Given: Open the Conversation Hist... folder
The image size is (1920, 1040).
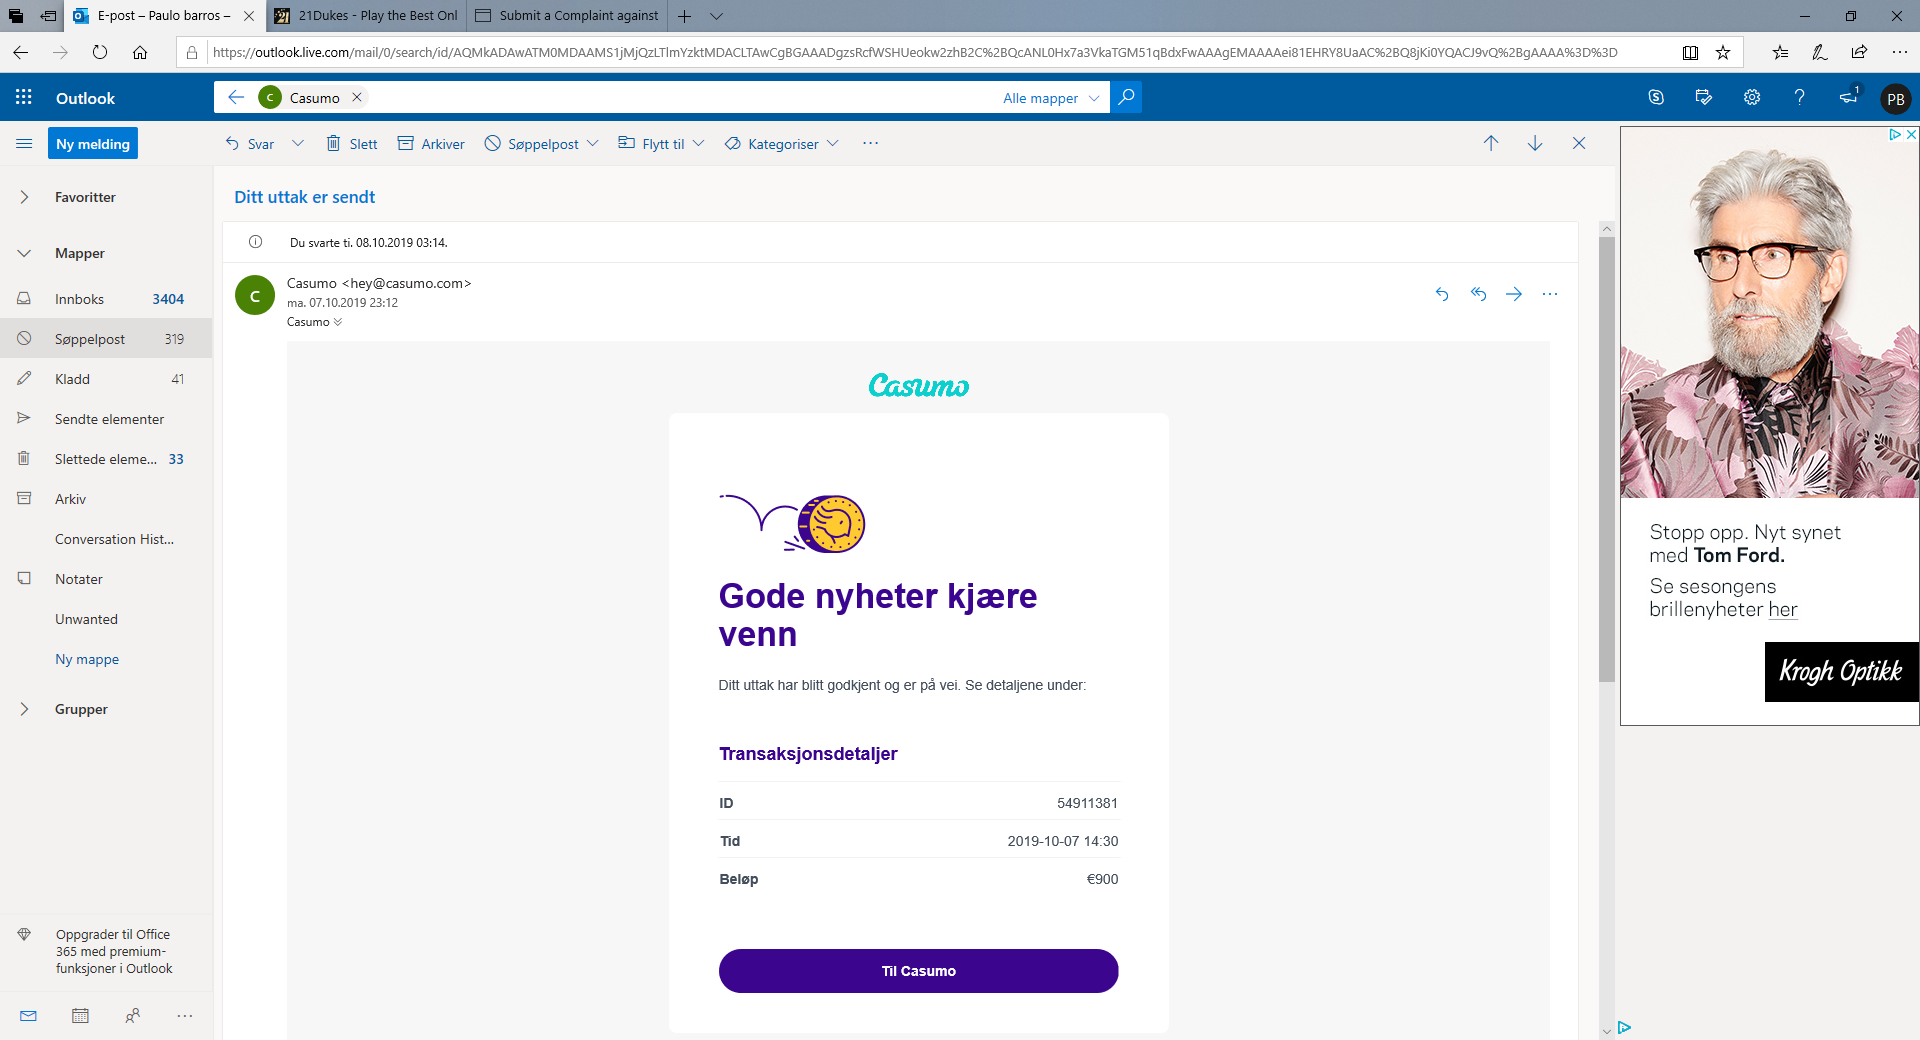Looking at the screenshot, I should (106, 539).
